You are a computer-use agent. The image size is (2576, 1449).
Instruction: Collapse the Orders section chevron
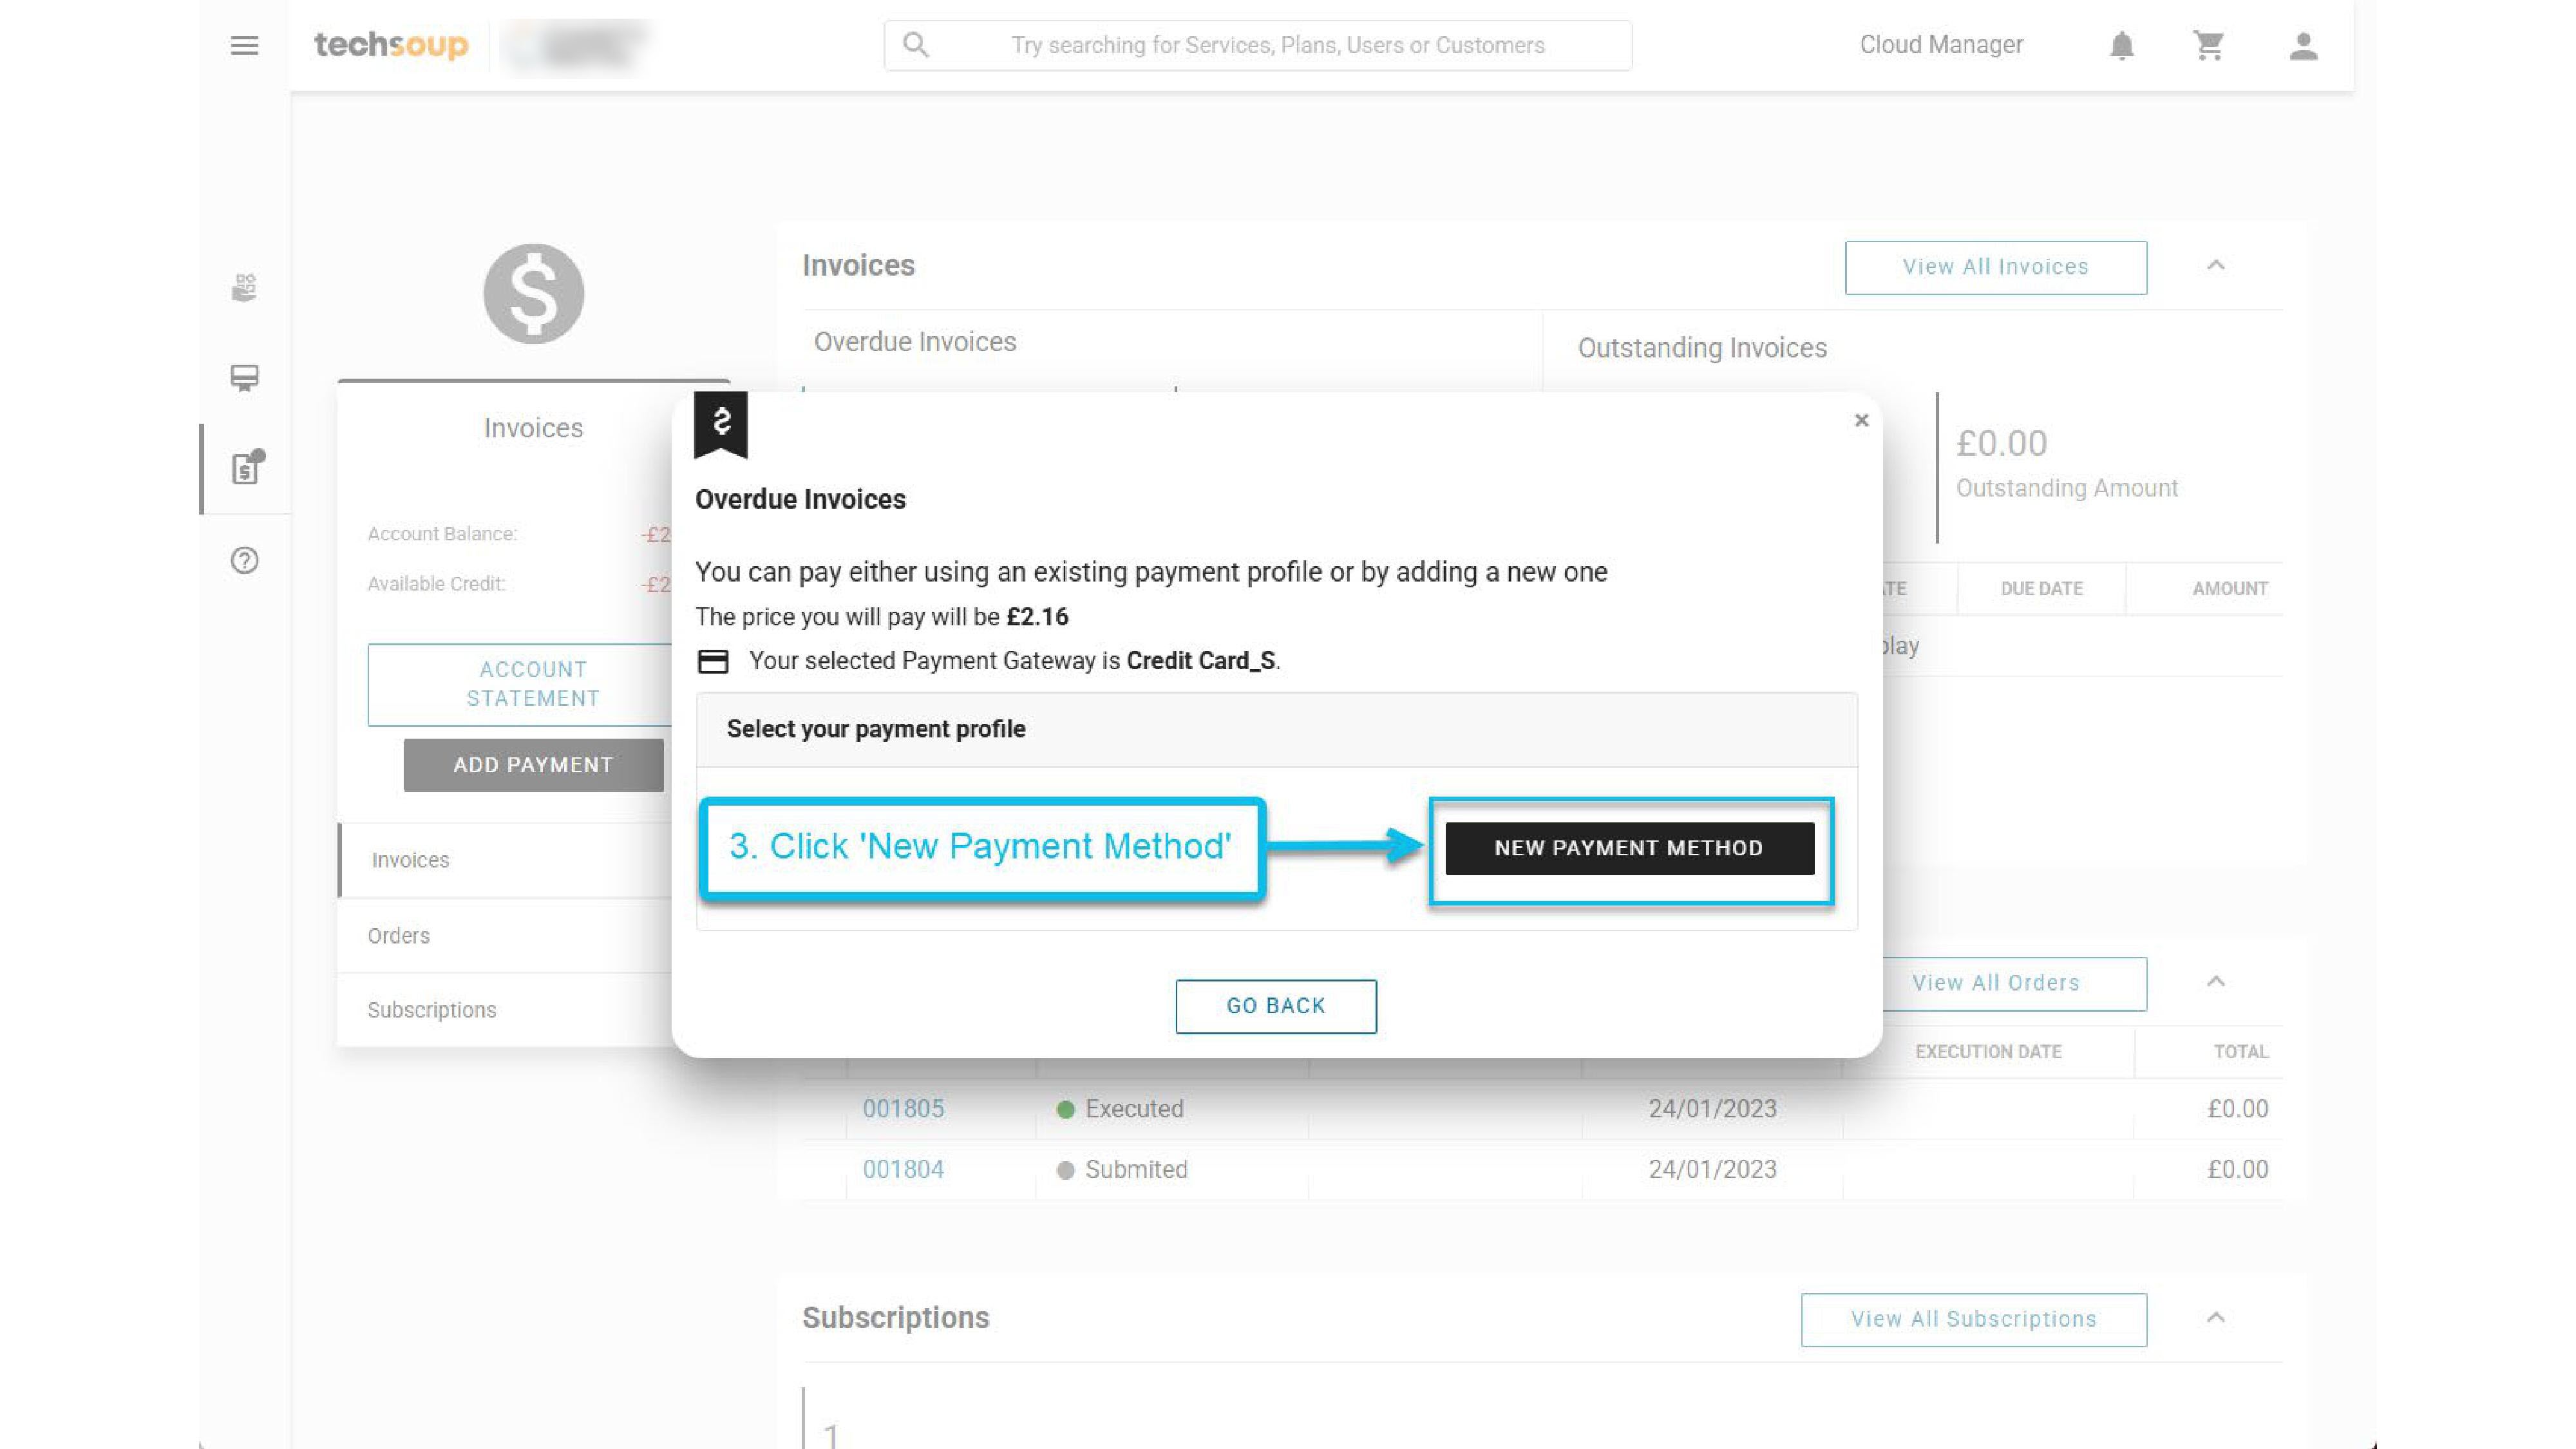(x=2216, y=981)
